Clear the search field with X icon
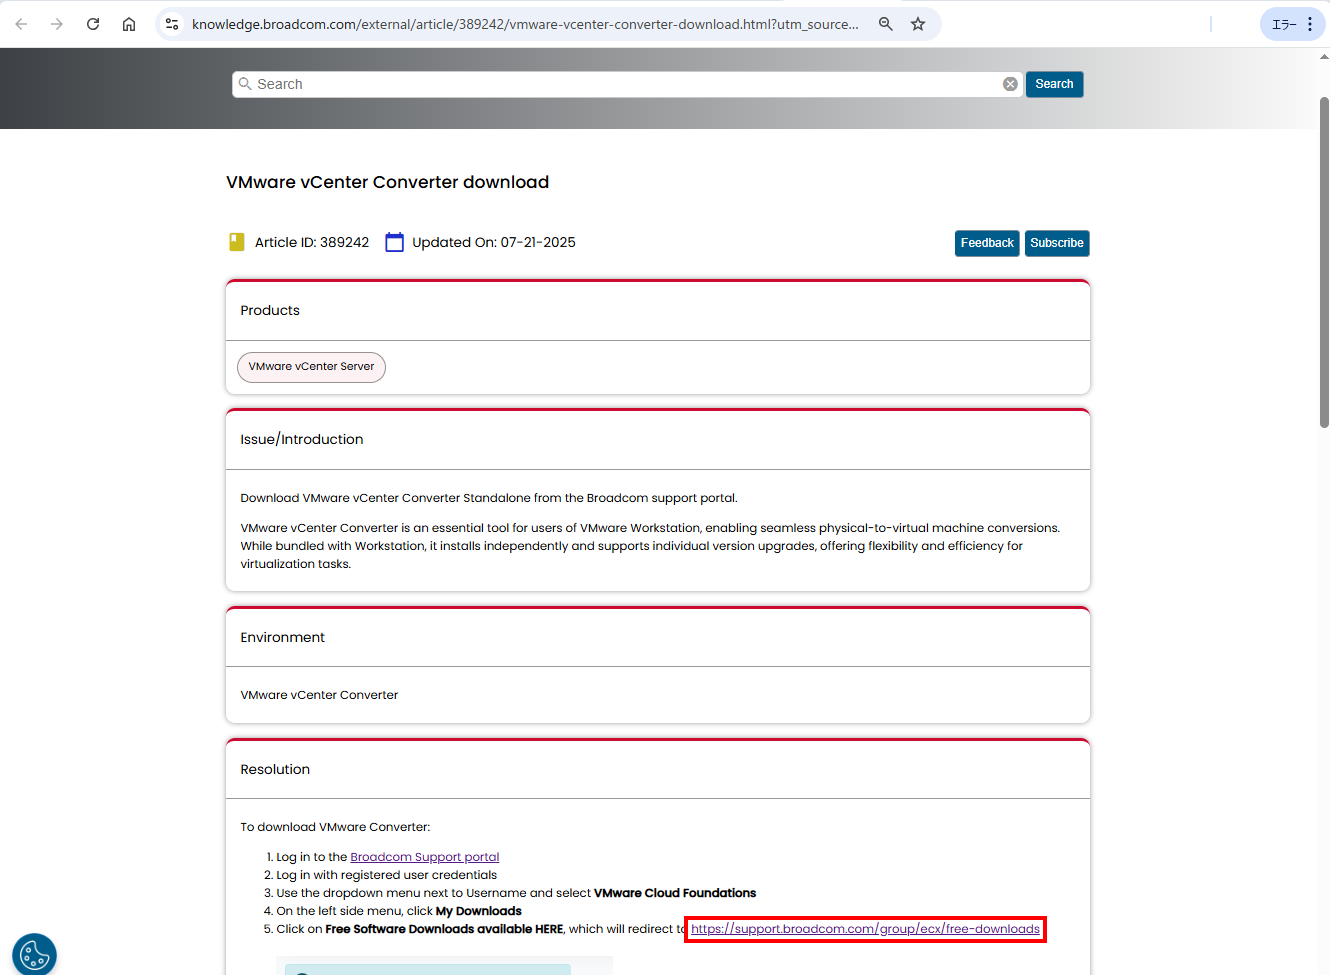This screenshot has width=1330, height=975. pos(1010,84)
